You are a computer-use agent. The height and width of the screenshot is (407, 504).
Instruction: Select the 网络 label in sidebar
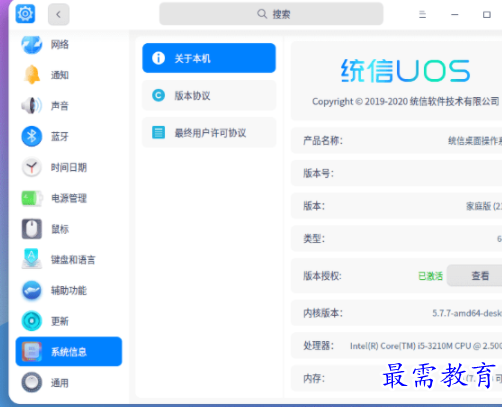60,44
